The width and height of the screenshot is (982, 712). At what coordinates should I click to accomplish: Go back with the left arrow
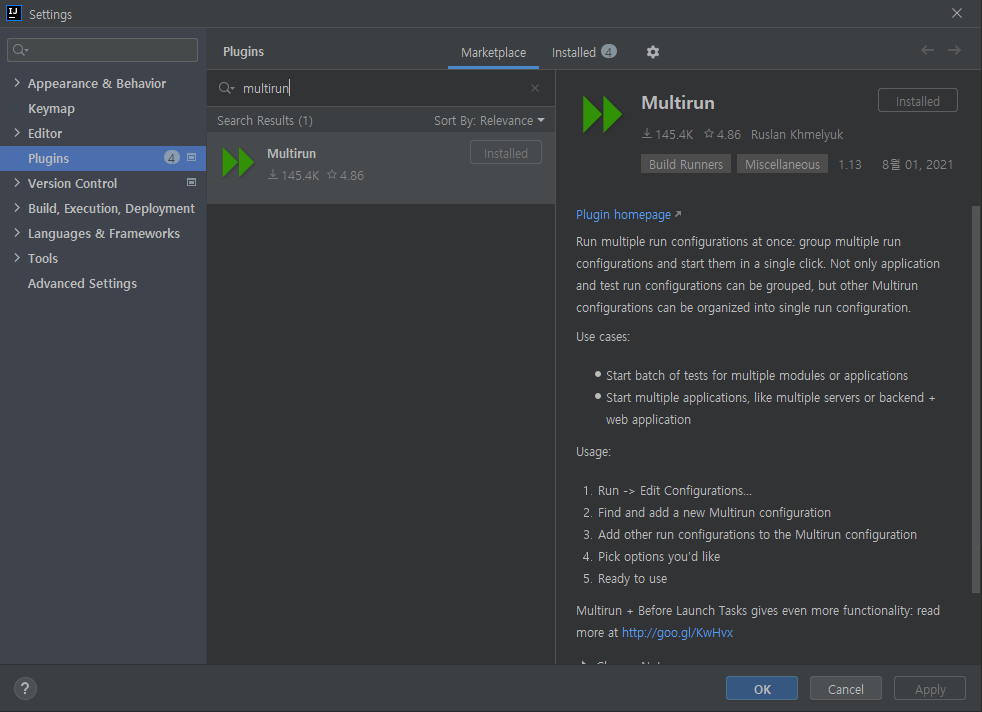click(x=928, y=50)
